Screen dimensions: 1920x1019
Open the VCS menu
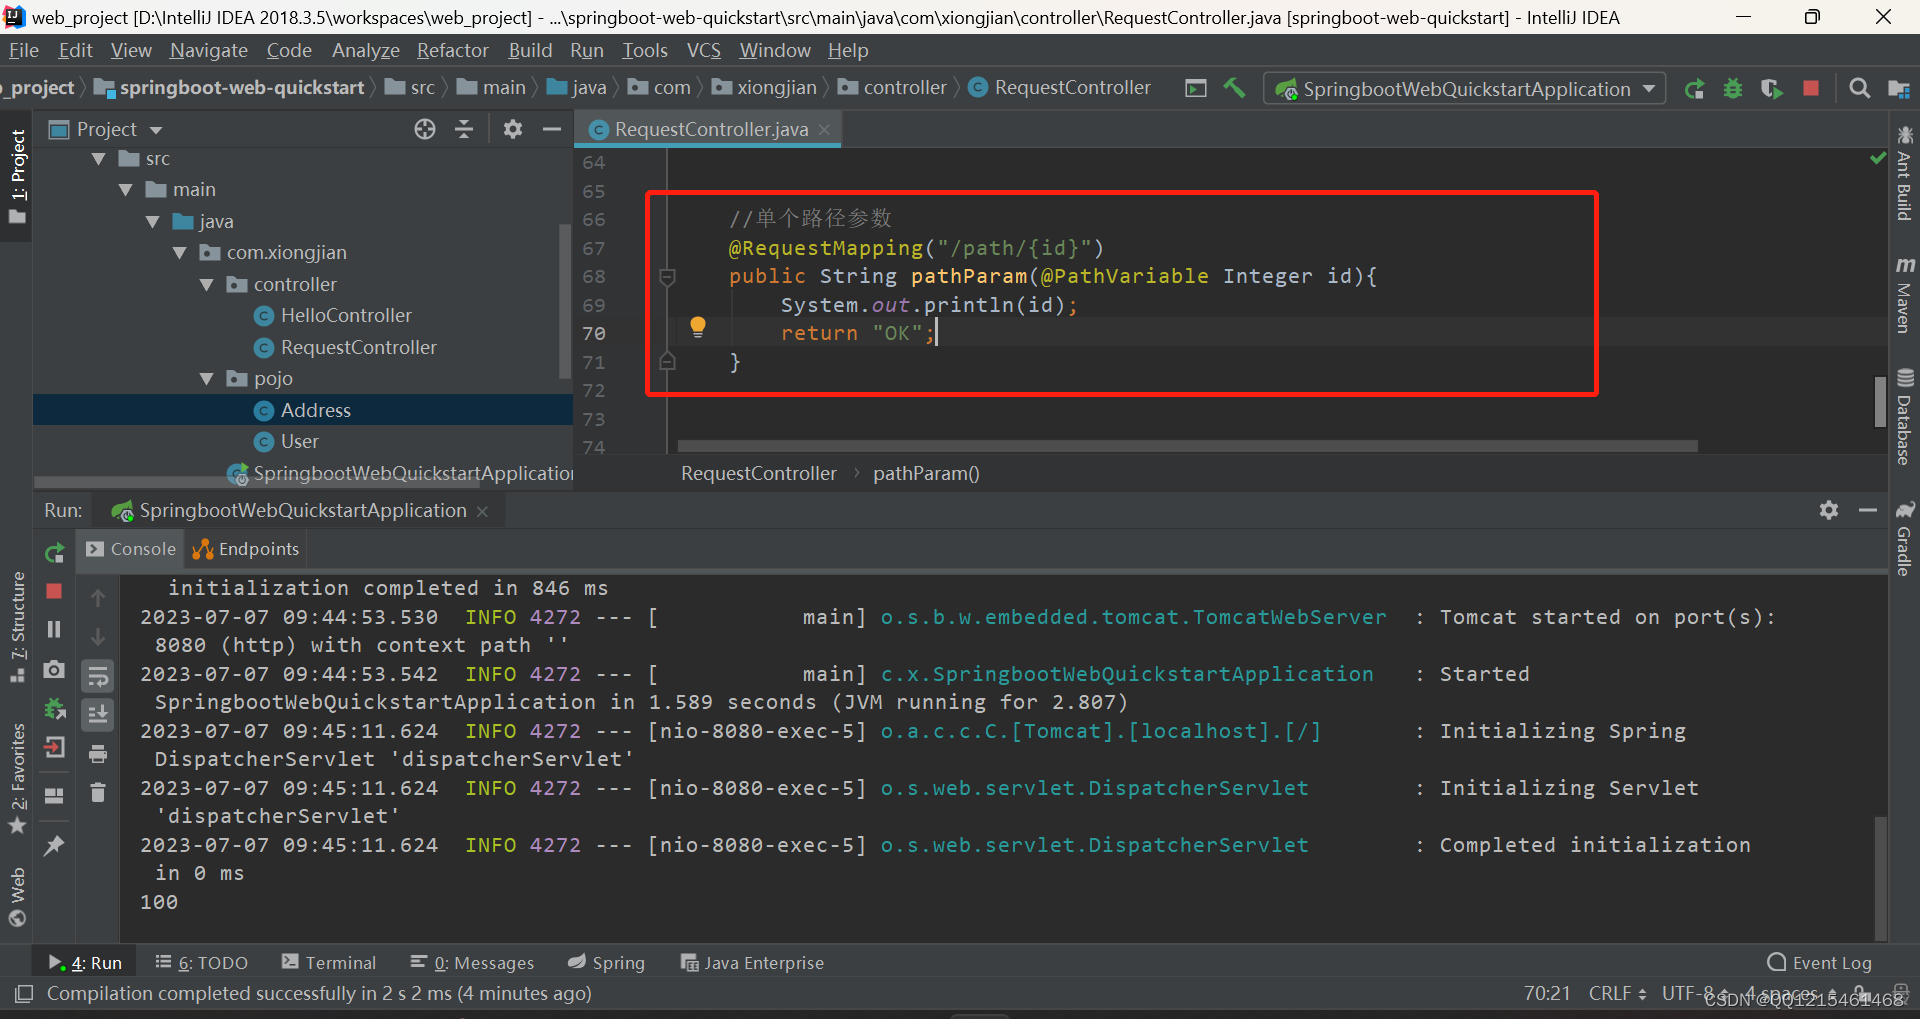tap(703, 50)
